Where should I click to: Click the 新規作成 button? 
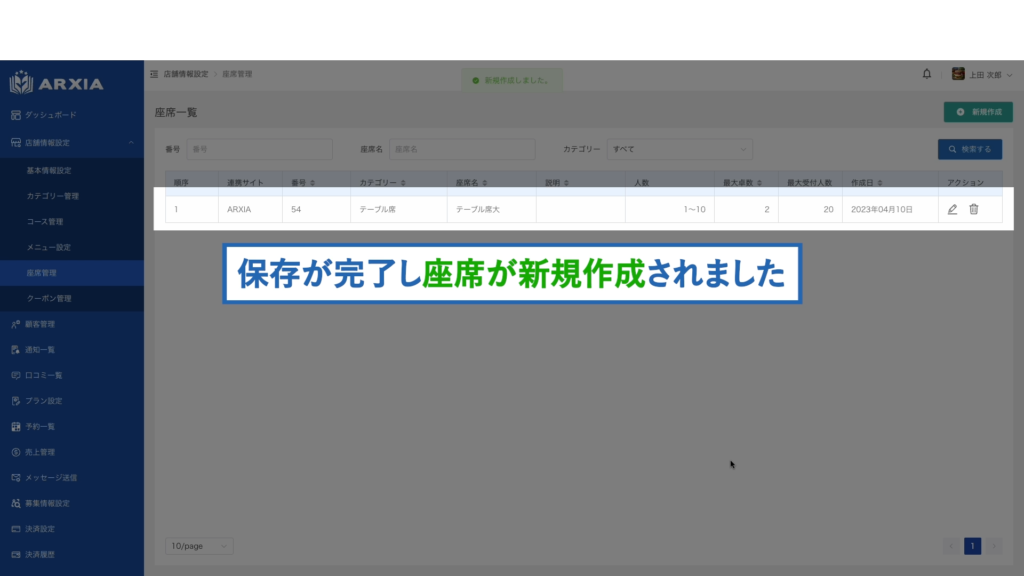[978, 113]
